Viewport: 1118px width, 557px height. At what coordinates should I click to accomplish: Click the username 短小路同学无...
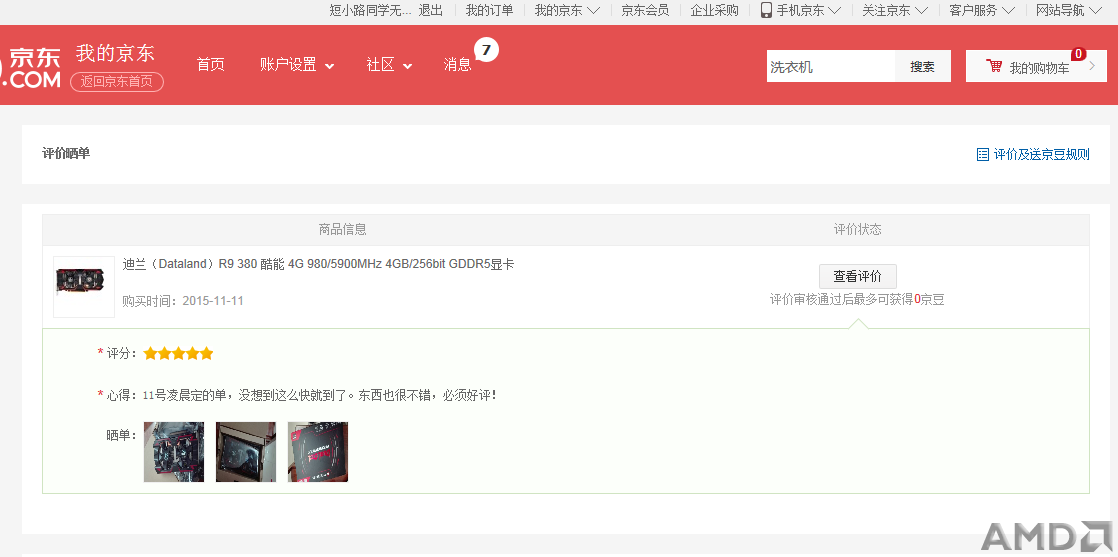[371, 10]
